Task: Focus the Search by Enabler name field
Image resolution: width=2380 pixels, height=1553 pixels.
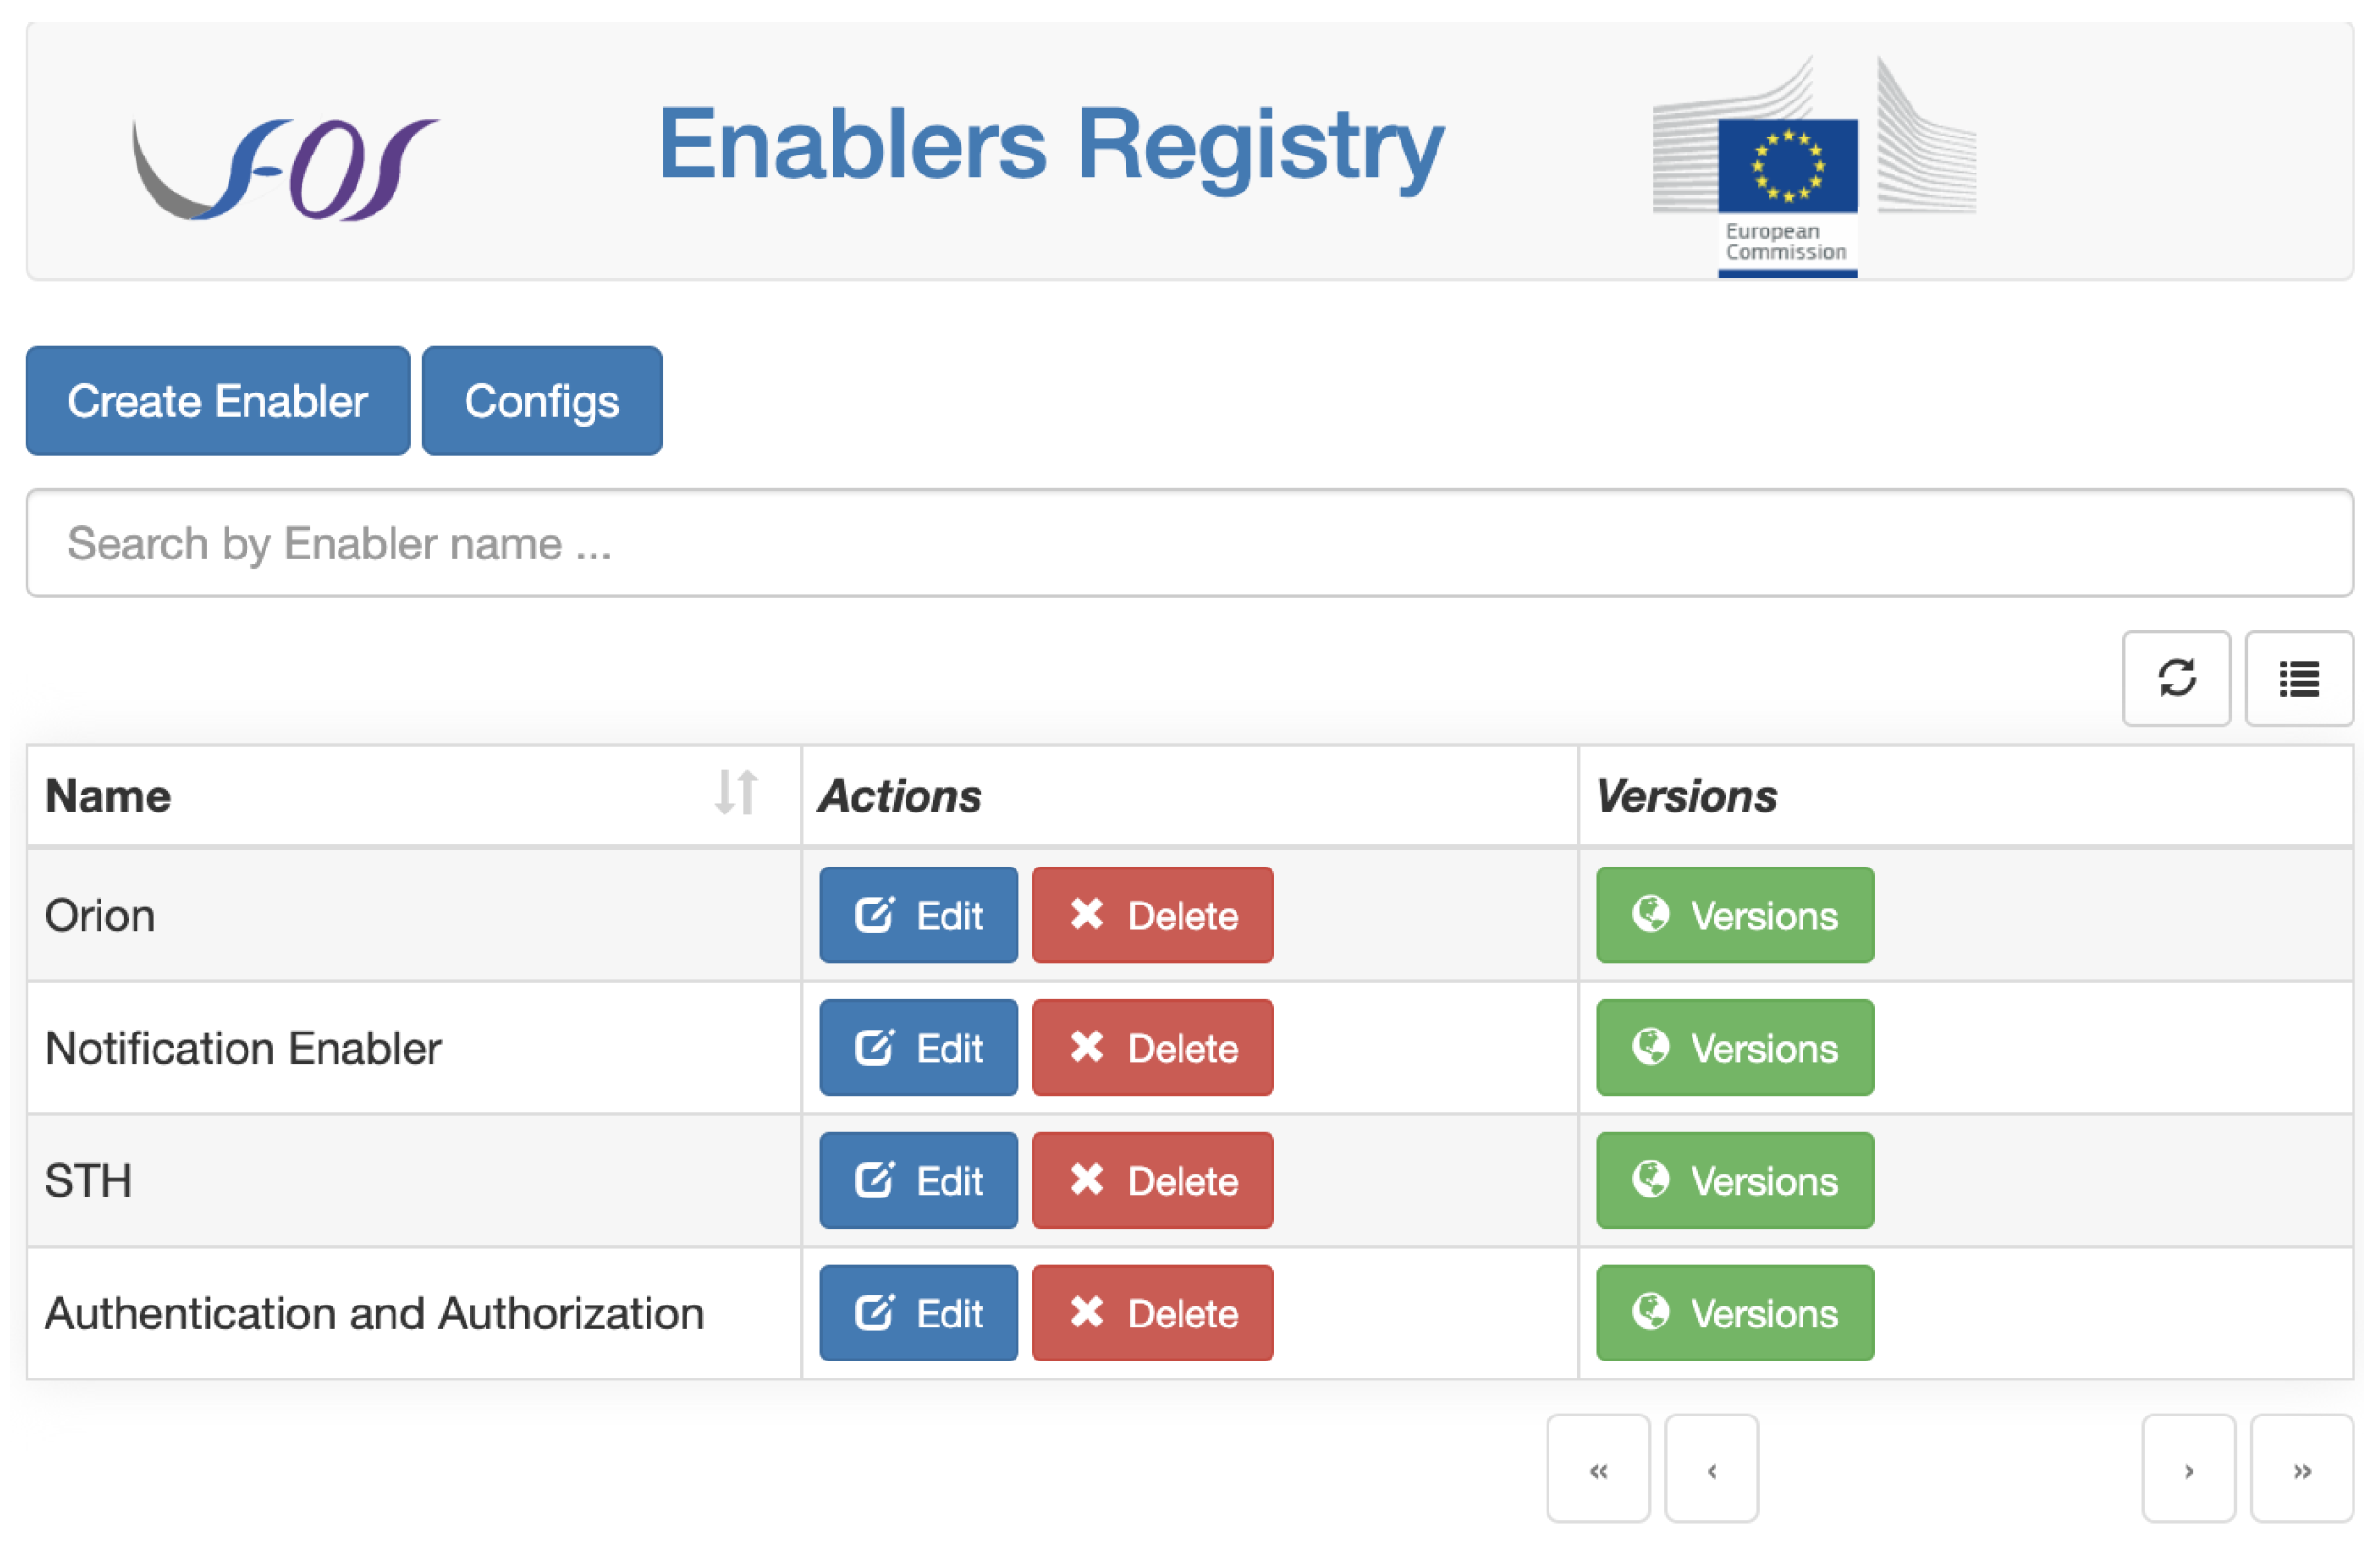Action: (1189, 543)
